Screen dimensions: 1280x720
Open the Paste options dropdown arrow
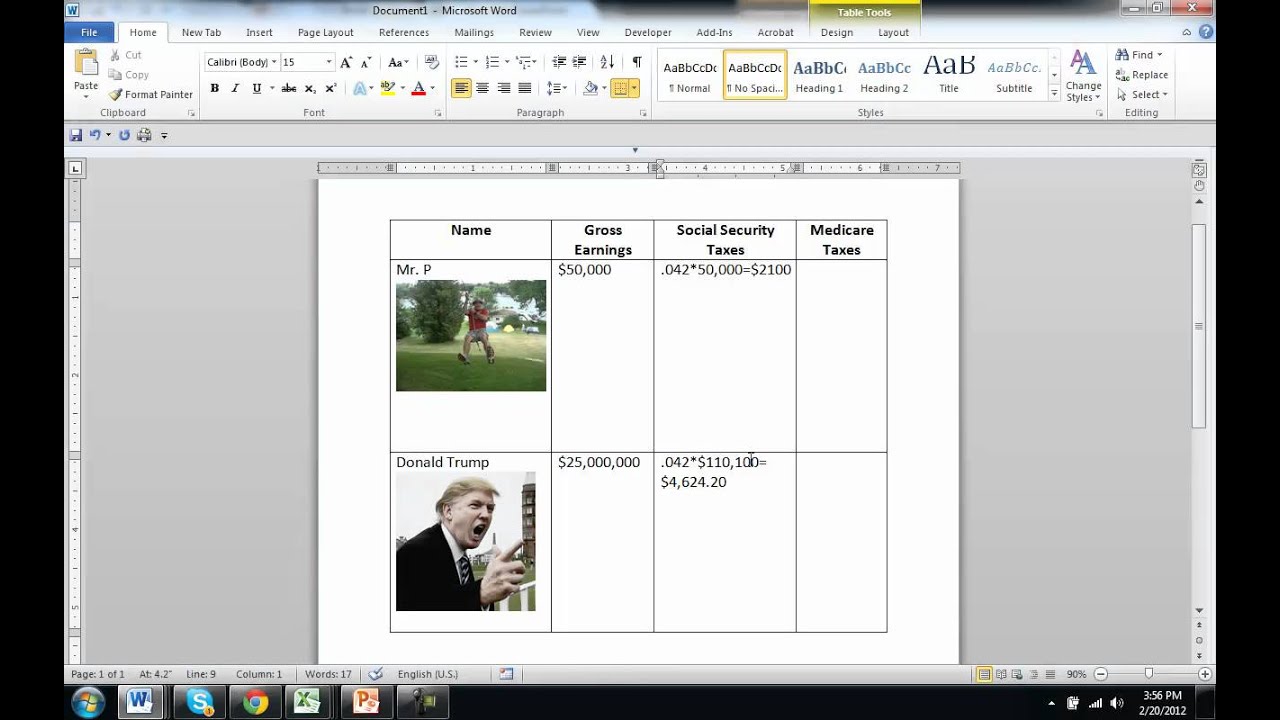(x=86, y=95)
